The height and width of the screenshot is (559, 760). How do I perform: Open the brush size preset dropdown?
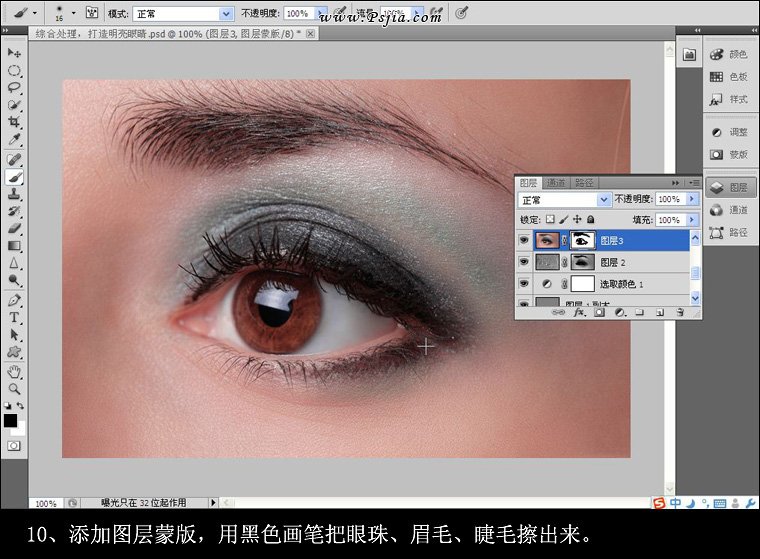(74, 13)
